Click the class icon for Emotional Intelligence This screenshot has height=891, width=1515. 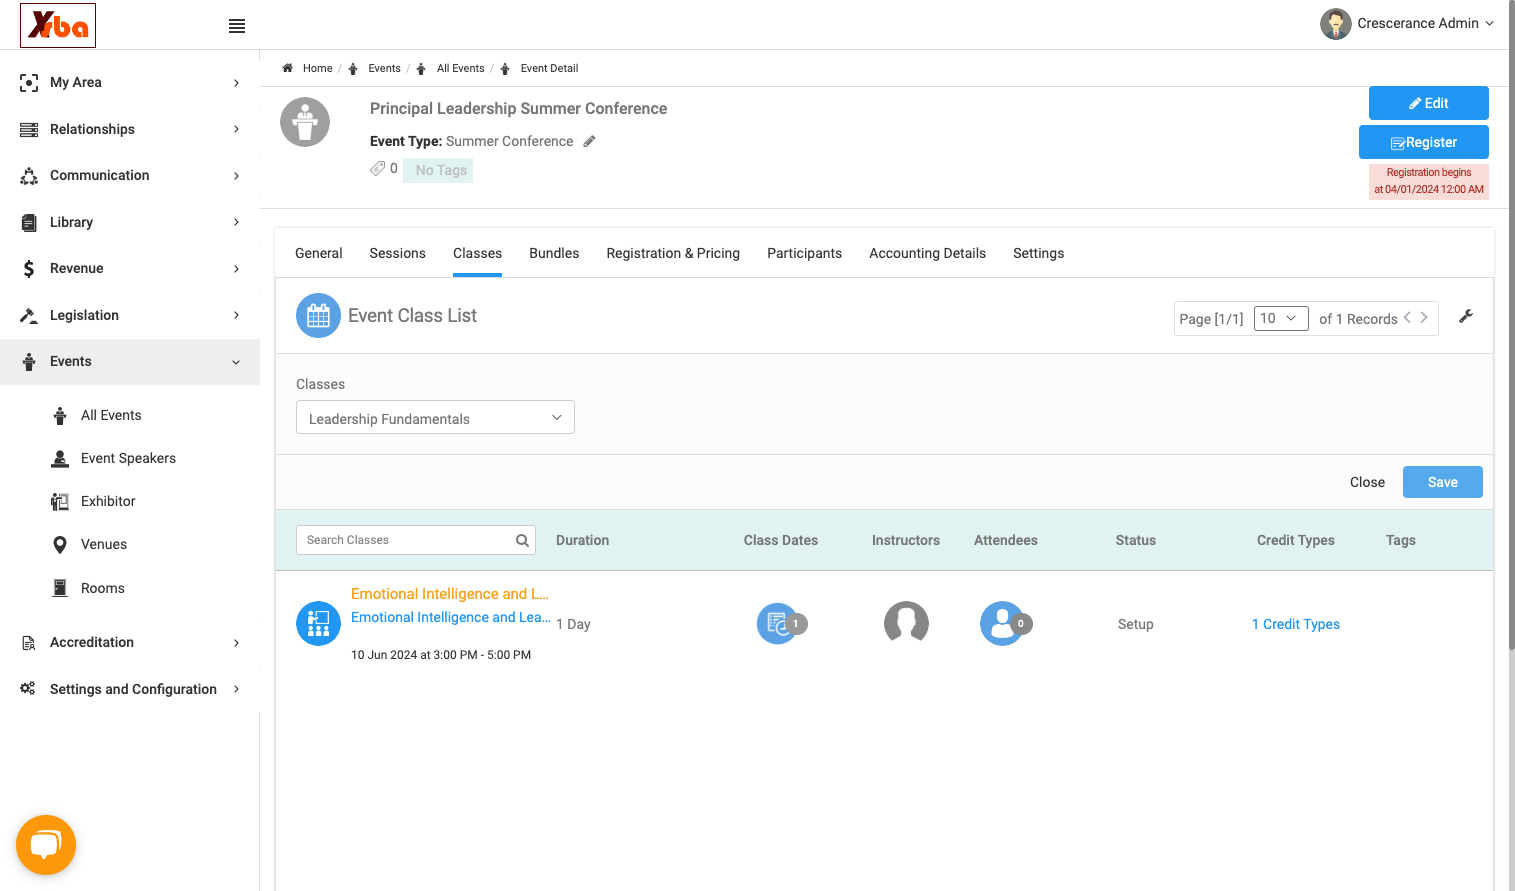pyautogui.click(x=318, y=624)
